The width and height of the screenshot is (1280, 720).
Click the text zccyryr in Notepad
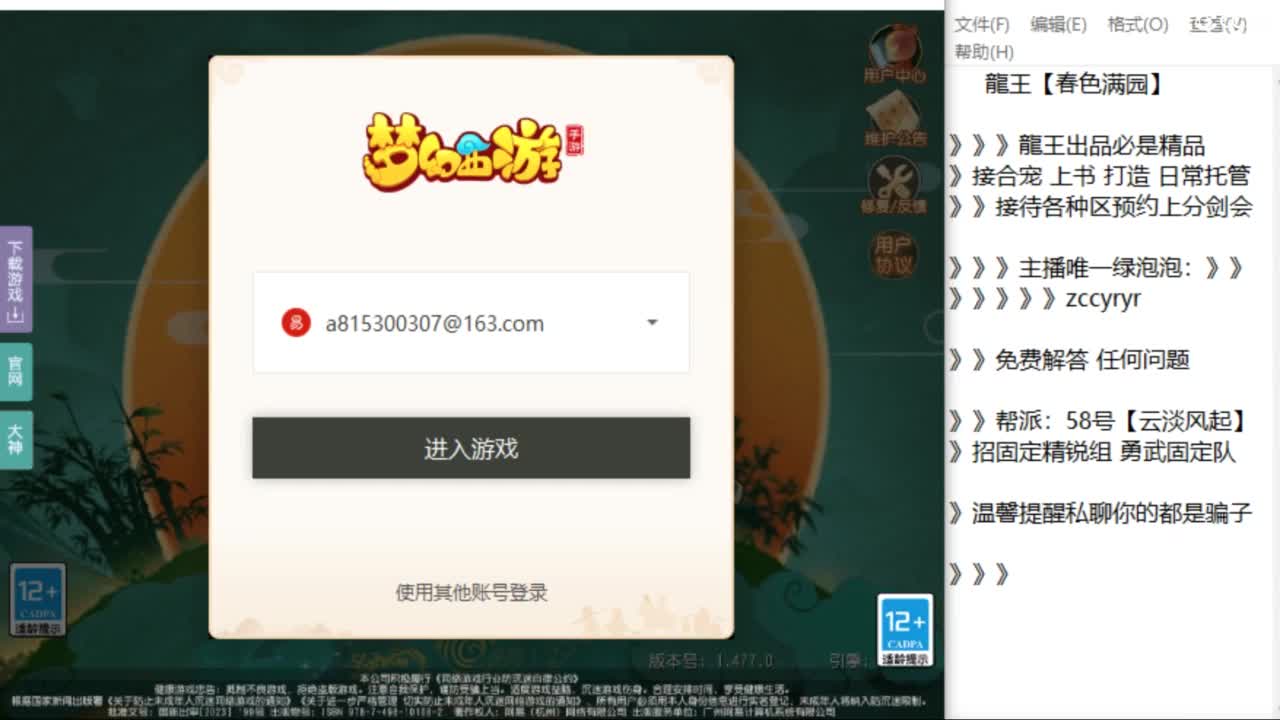1103,299
